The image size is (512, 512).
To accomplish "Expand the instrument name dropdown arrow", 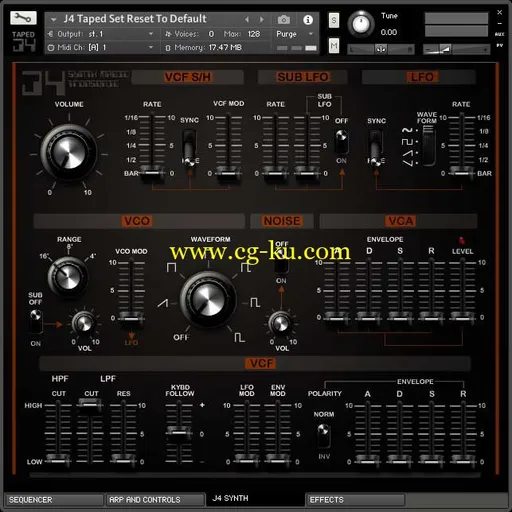I will [53, 20].
